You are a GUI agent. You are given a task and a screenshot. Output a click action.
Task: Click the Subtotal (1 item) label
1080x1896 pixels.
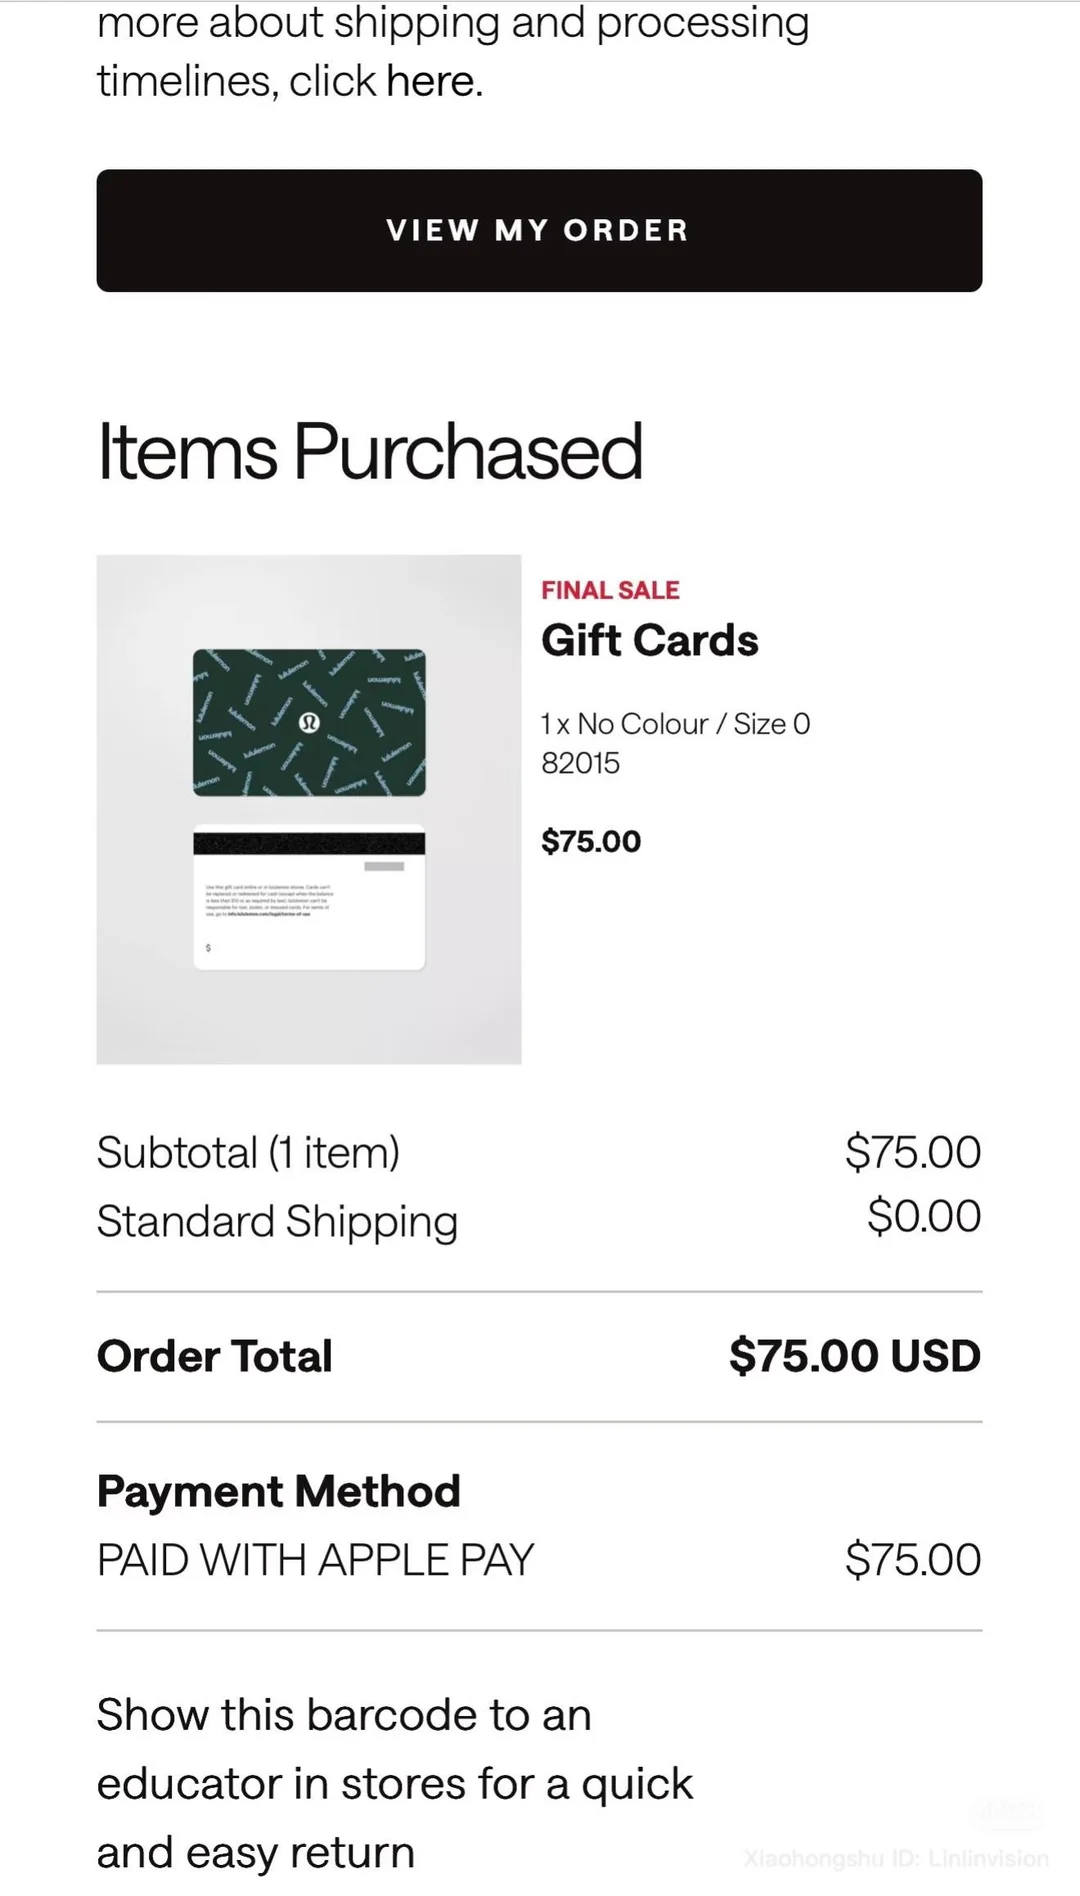click(248, 1152)
